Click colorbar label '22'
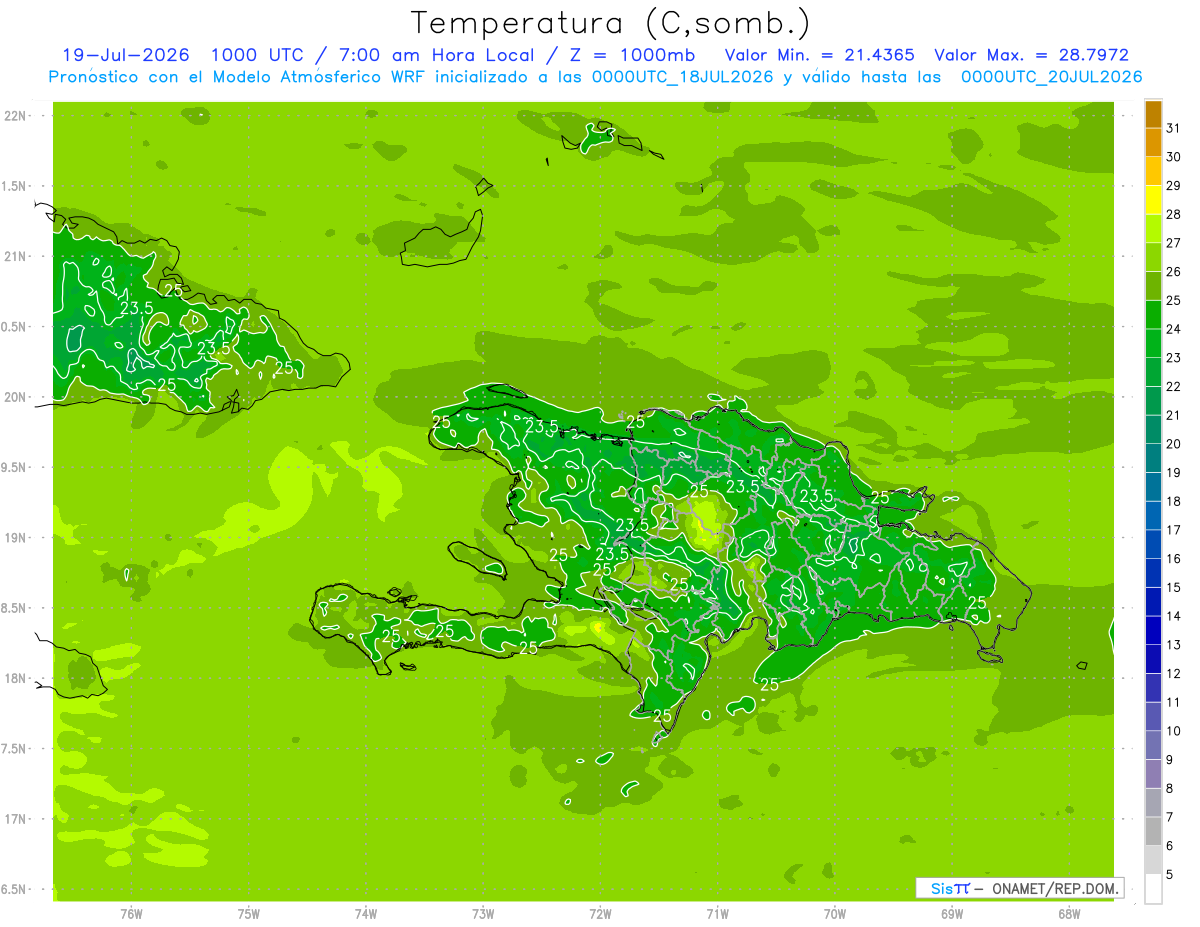The height and width of the screenshot is (927, 1200). coord(1173,386)
